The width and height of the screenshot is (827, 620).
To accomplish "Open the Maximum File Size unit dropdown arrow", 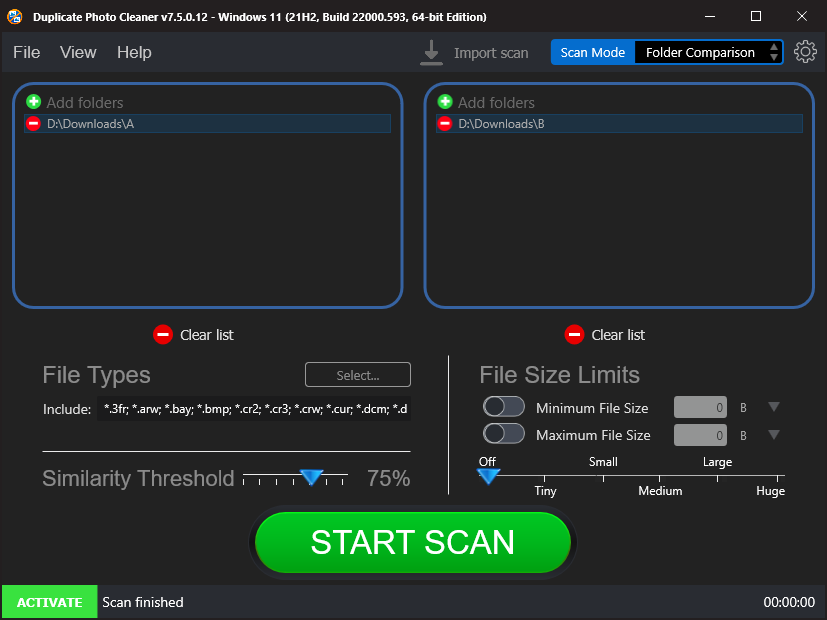I will (x=774, y=434).
